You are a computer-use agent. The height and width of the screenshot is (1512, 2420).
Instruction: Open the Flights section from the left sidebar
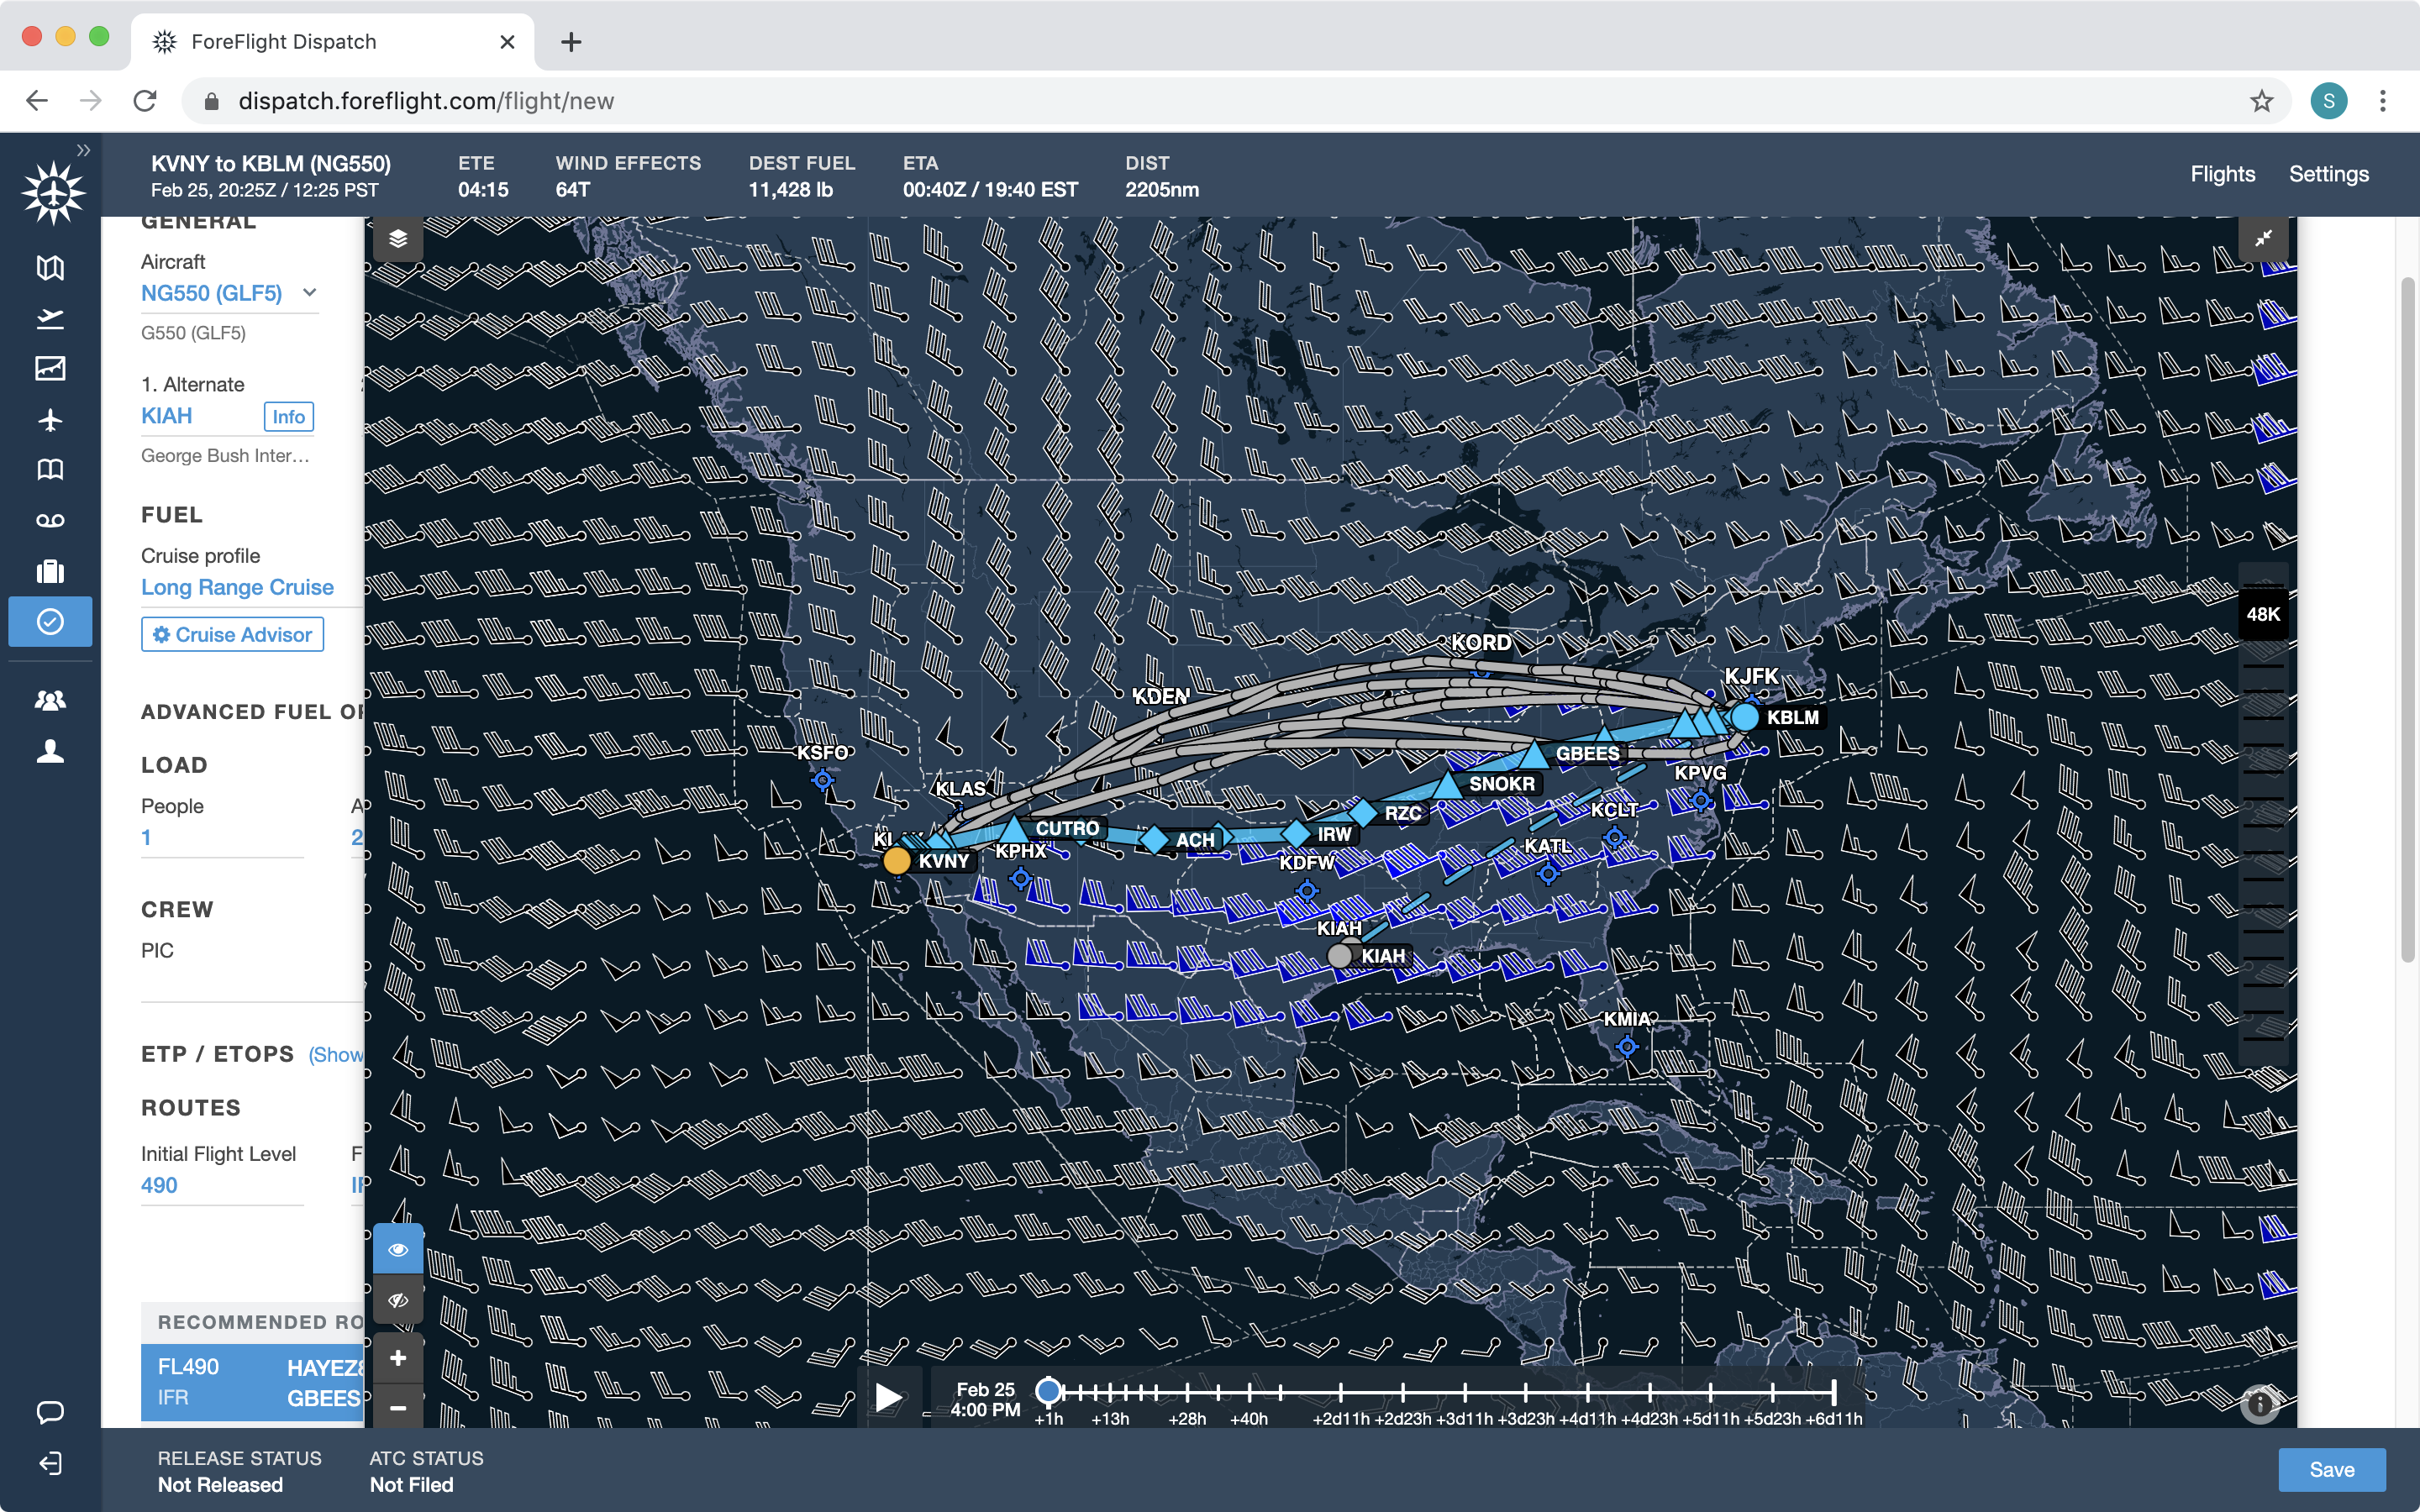click(x=50, y=318)
